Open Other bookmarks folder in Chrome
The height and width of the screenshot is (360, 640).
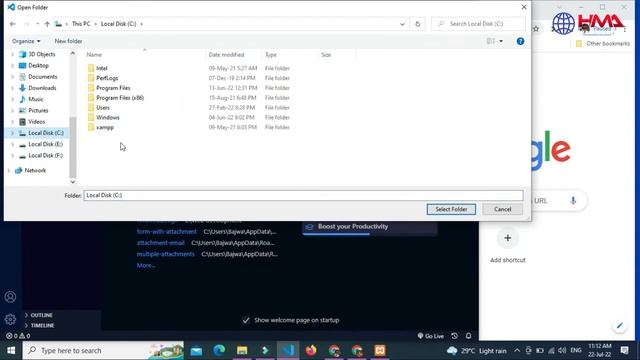click(x=602, y=43)
